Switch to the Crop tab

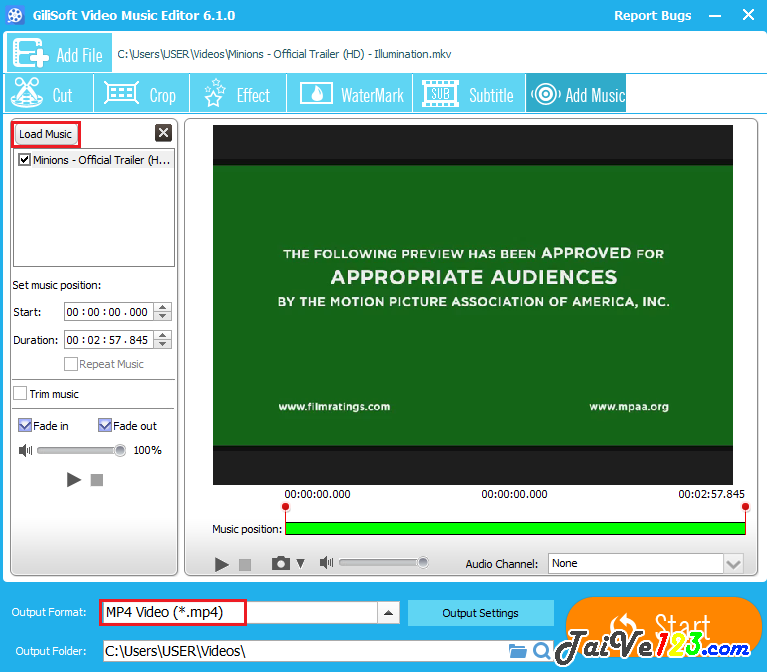pos(141,93)
